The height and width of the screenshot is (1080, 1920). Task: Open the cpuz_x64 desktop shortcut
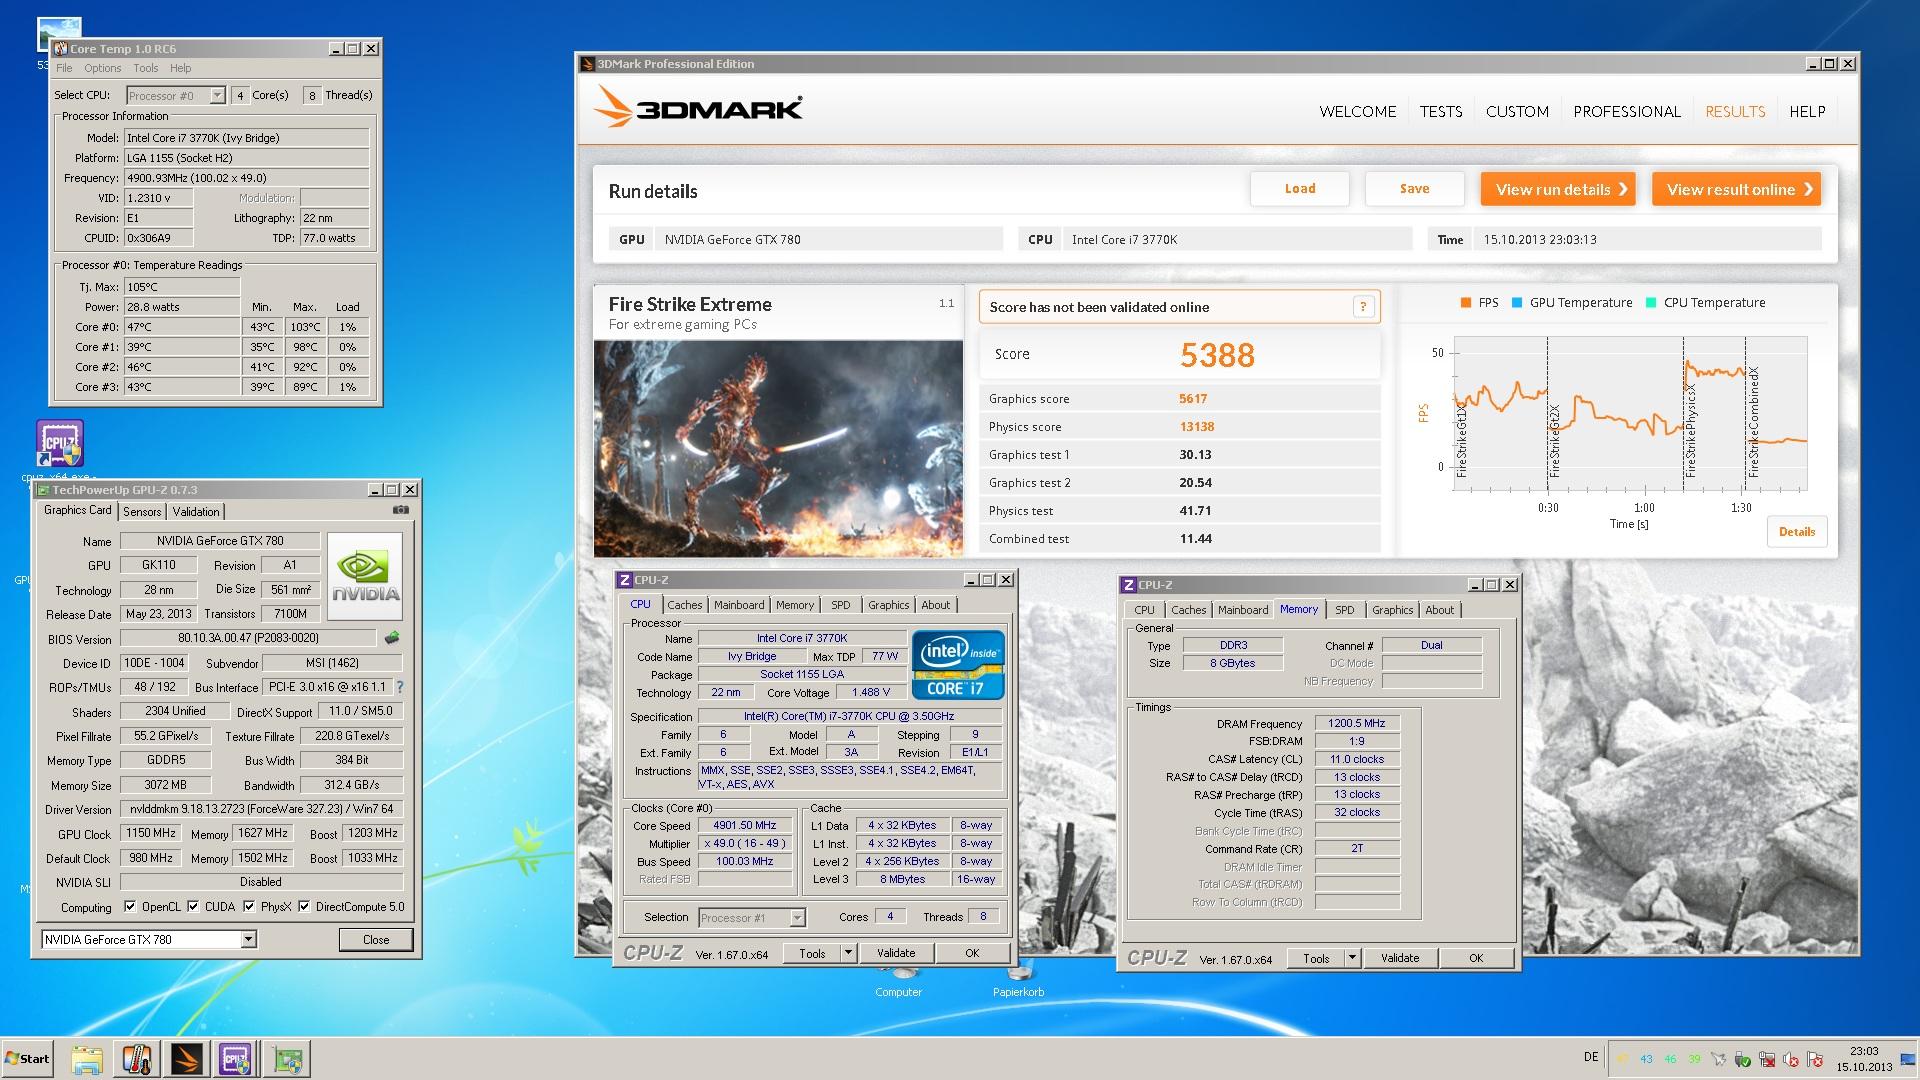60,445
